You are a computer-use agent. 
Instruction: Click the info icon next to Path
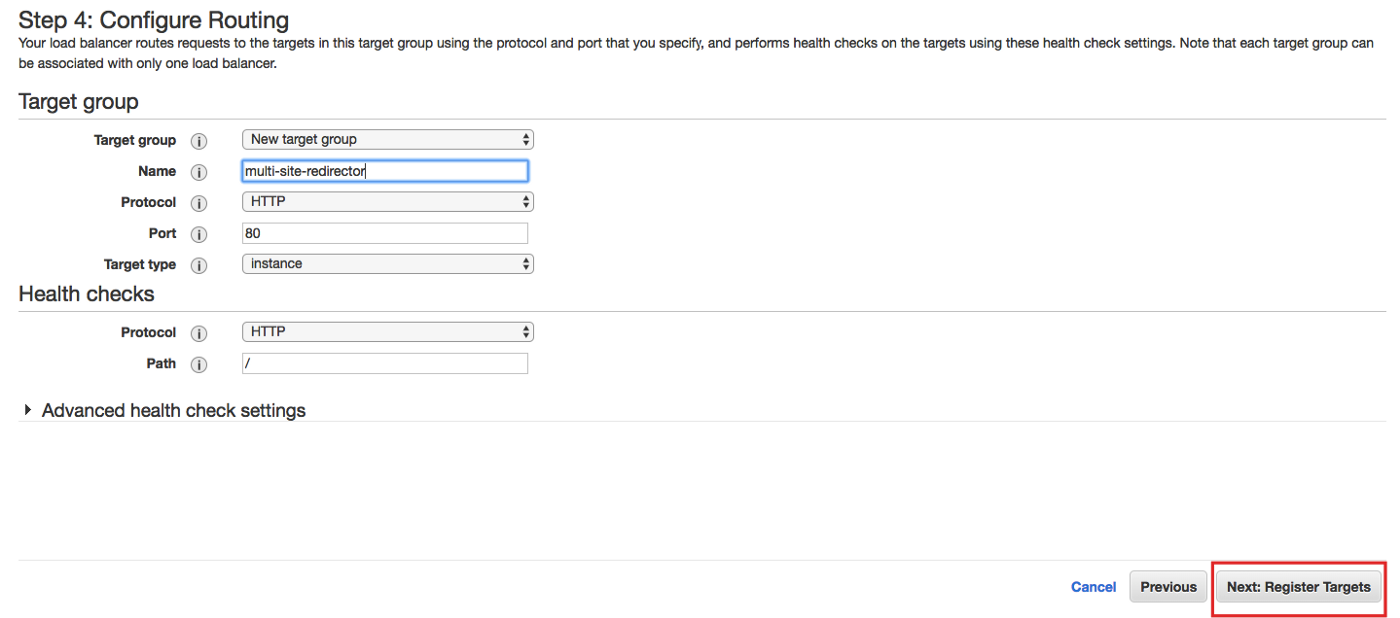(x=198, y=364)
